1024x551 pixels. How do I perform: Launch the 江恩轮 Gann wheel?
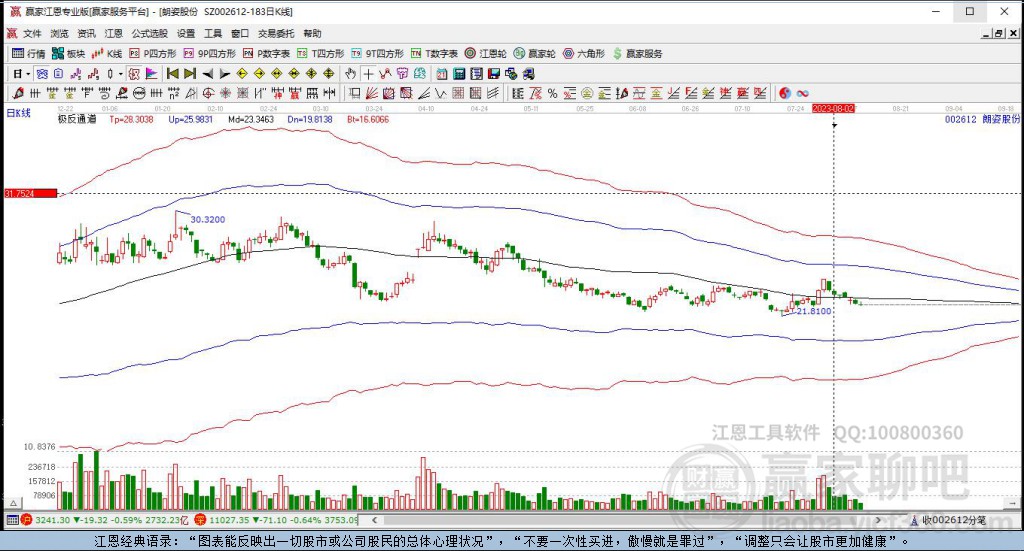pyautogui.click(x=486, y=54)
